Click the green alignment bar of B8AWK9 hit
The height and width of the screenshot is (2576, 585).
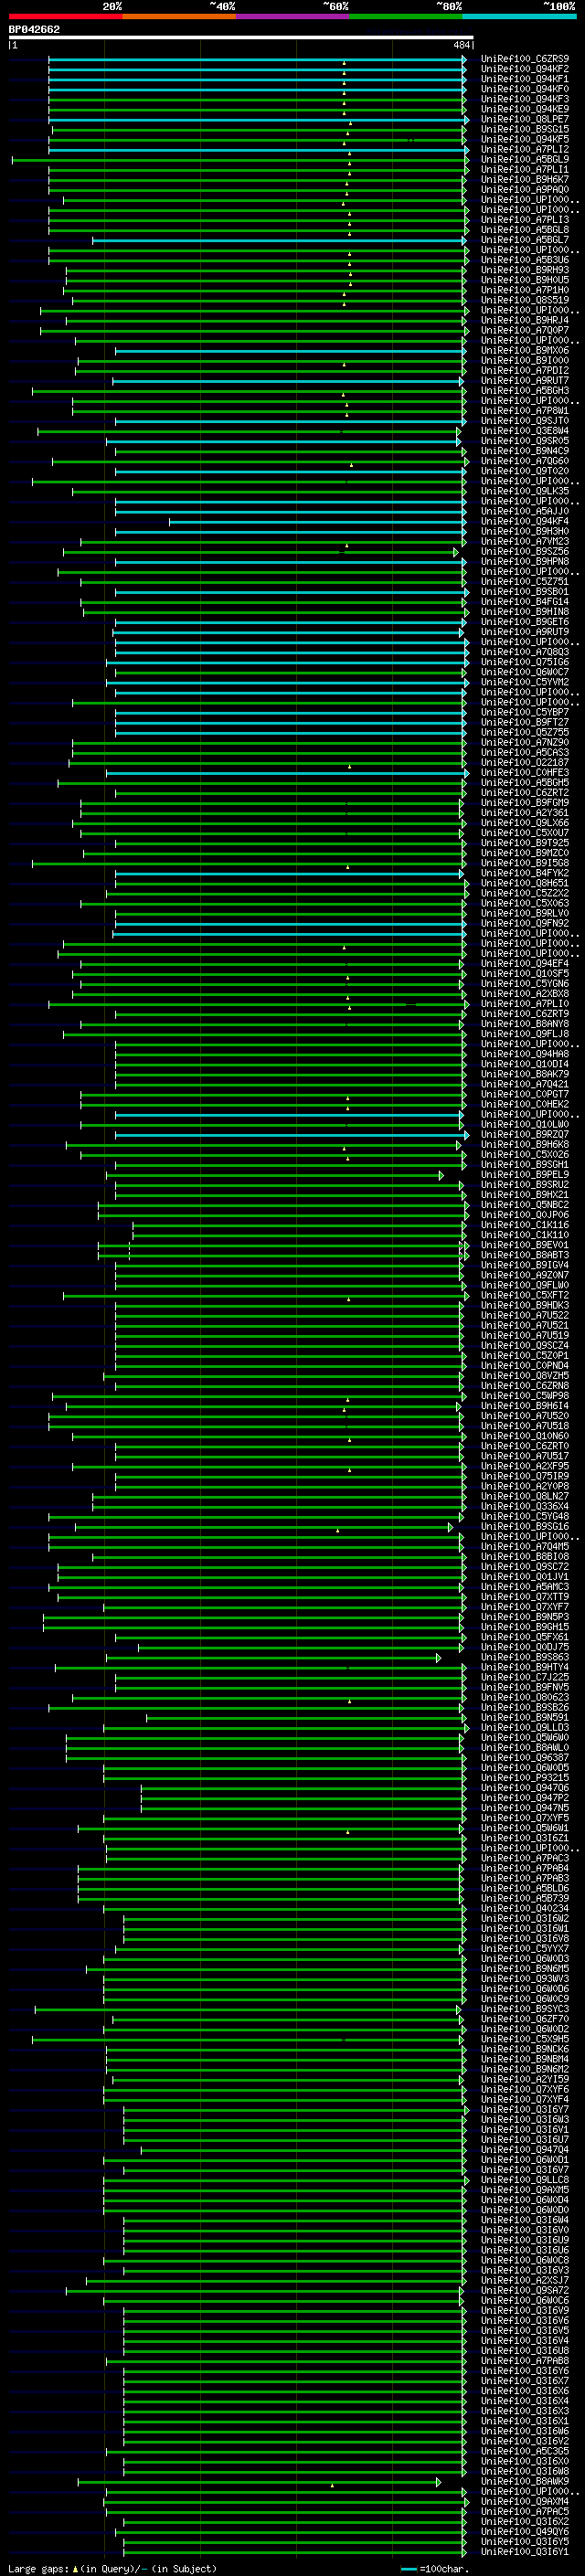point(259,2481)
